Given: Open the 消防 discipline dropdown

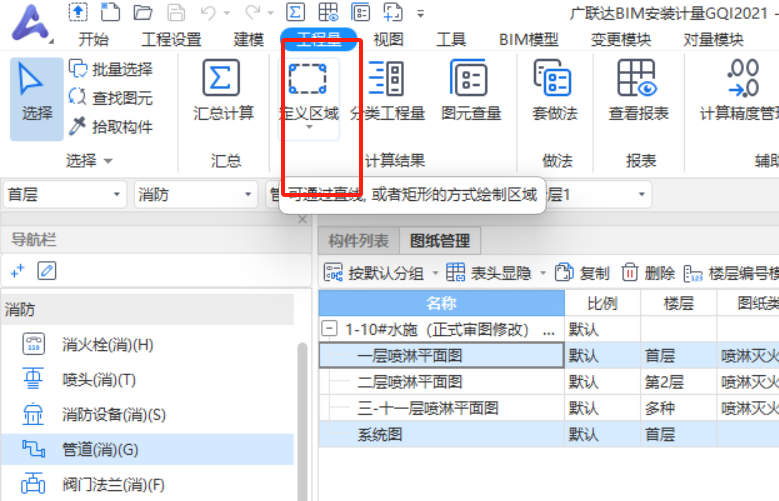Looking at the screenshot, I should [195, 194].
